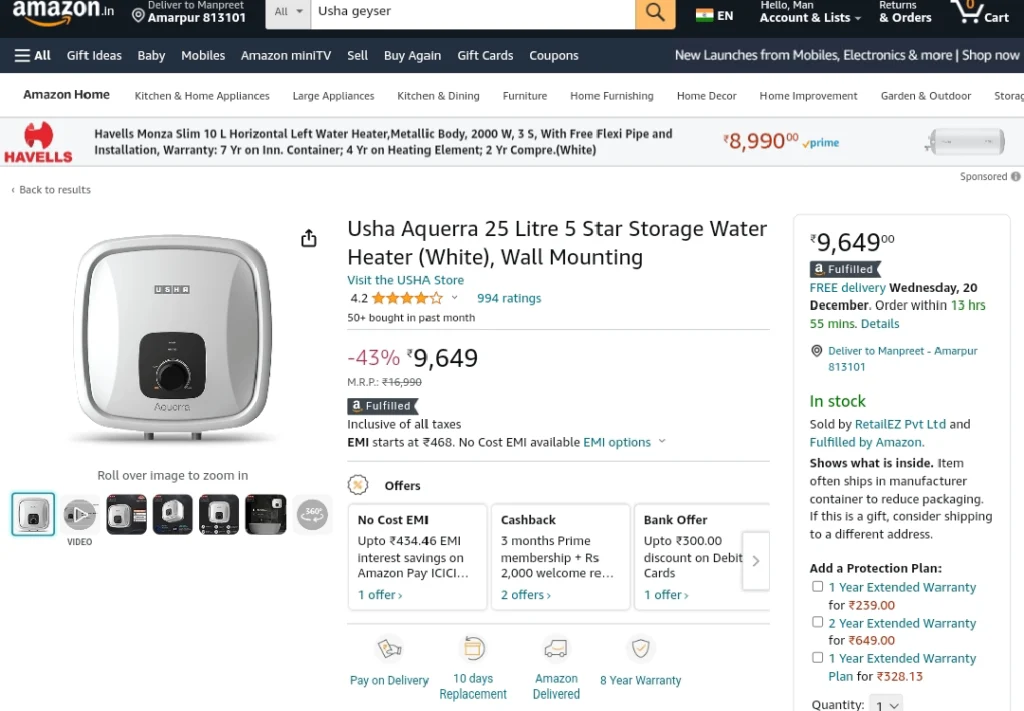Click the Usha geyser search field

[473, 12]
